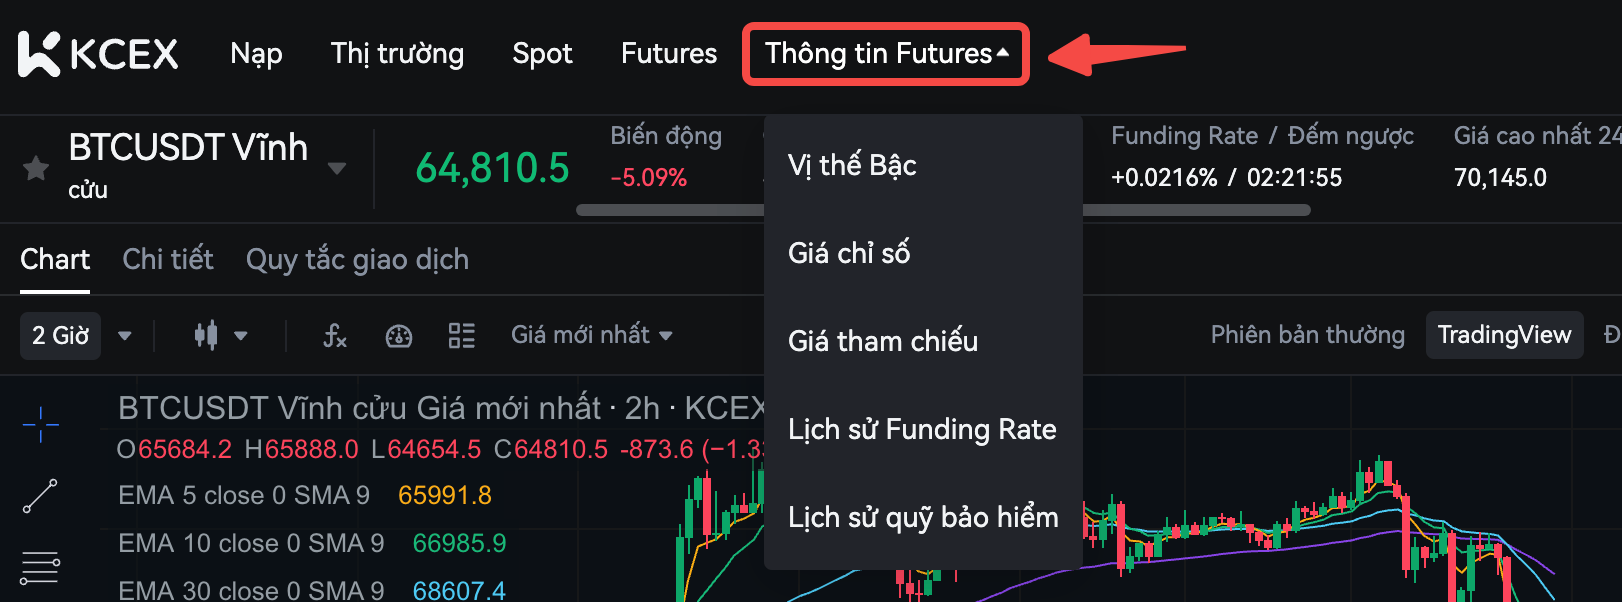Open the Fibonacci retracement tool
The width and height of the screenshot is (1622, 602).
(x=40, y=567)
